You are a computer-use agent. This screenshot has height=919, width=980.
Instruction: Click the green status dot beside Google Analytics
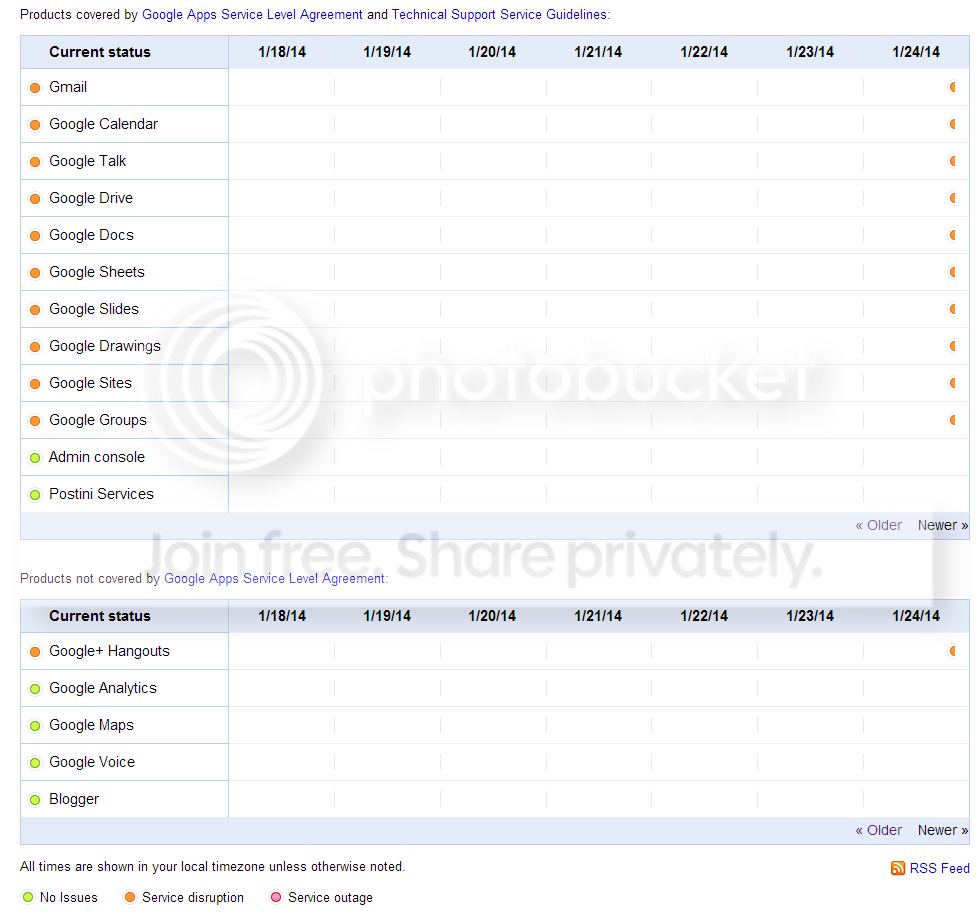[x=35, y=688]
